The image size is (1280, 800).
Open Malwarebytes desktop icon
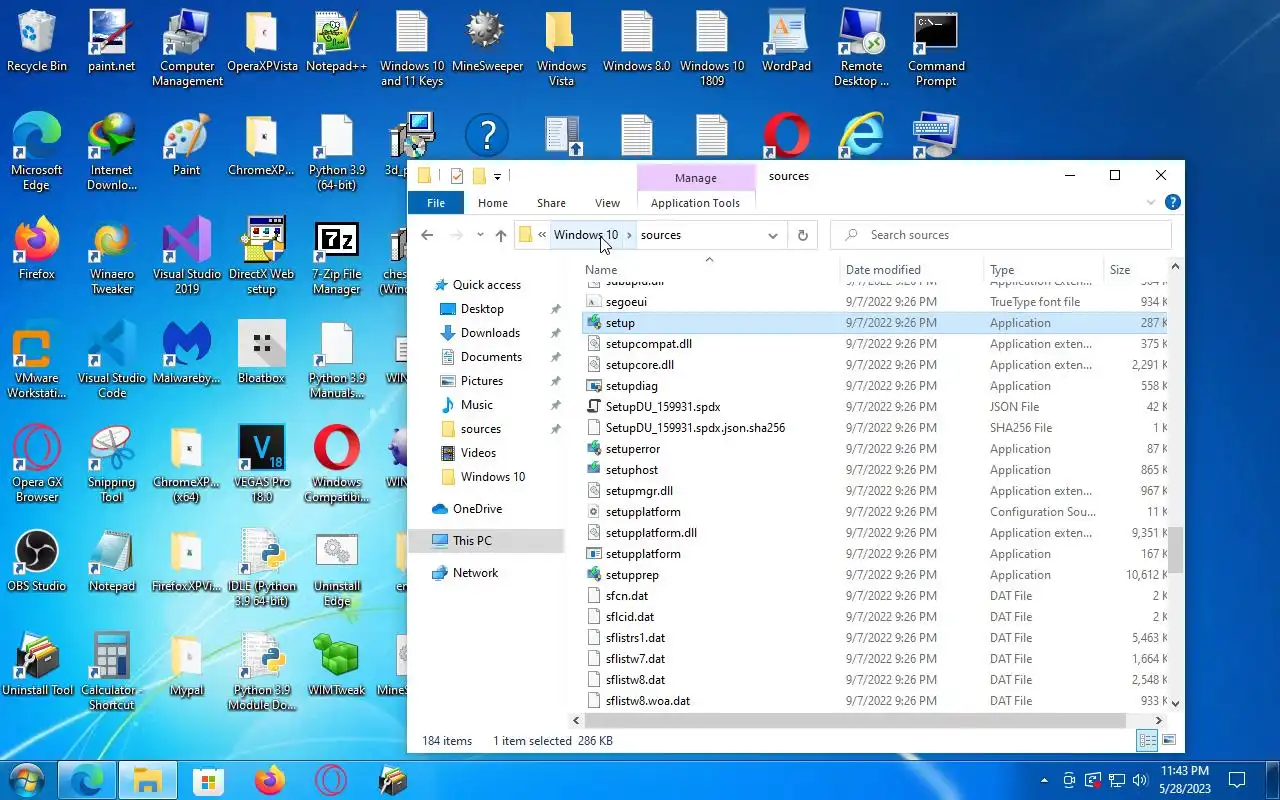coord(187,353)
